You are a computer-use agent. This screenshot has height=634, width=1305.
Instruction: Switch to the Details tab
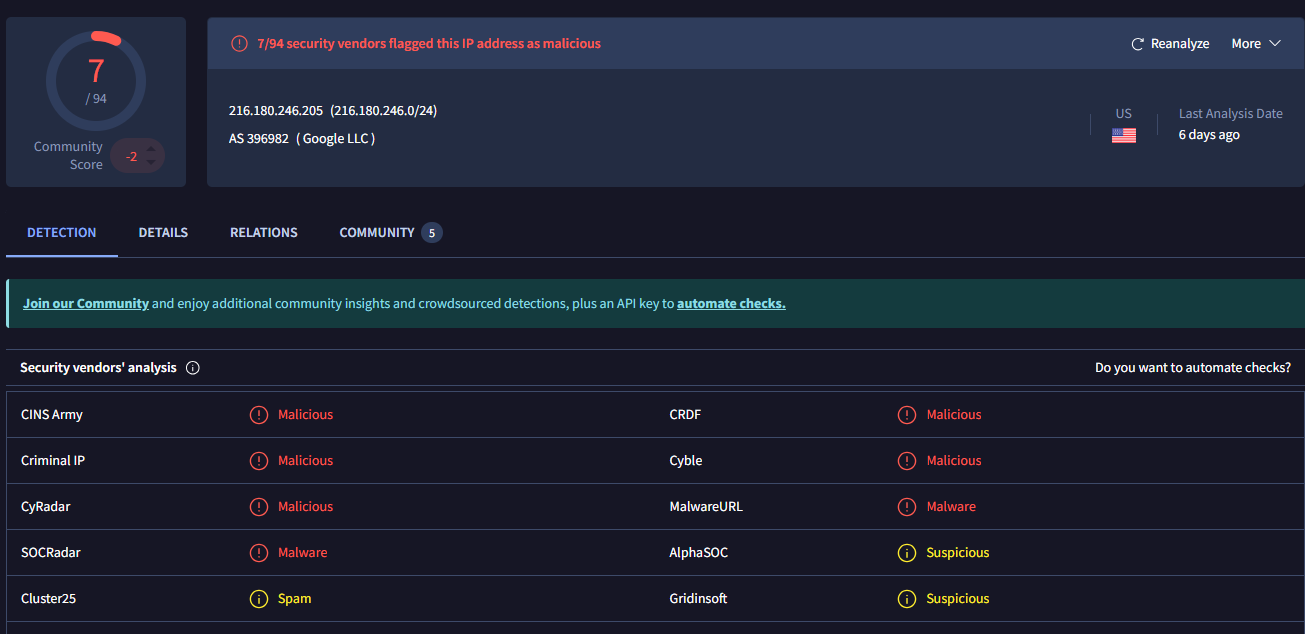click(x=163, y=233)
